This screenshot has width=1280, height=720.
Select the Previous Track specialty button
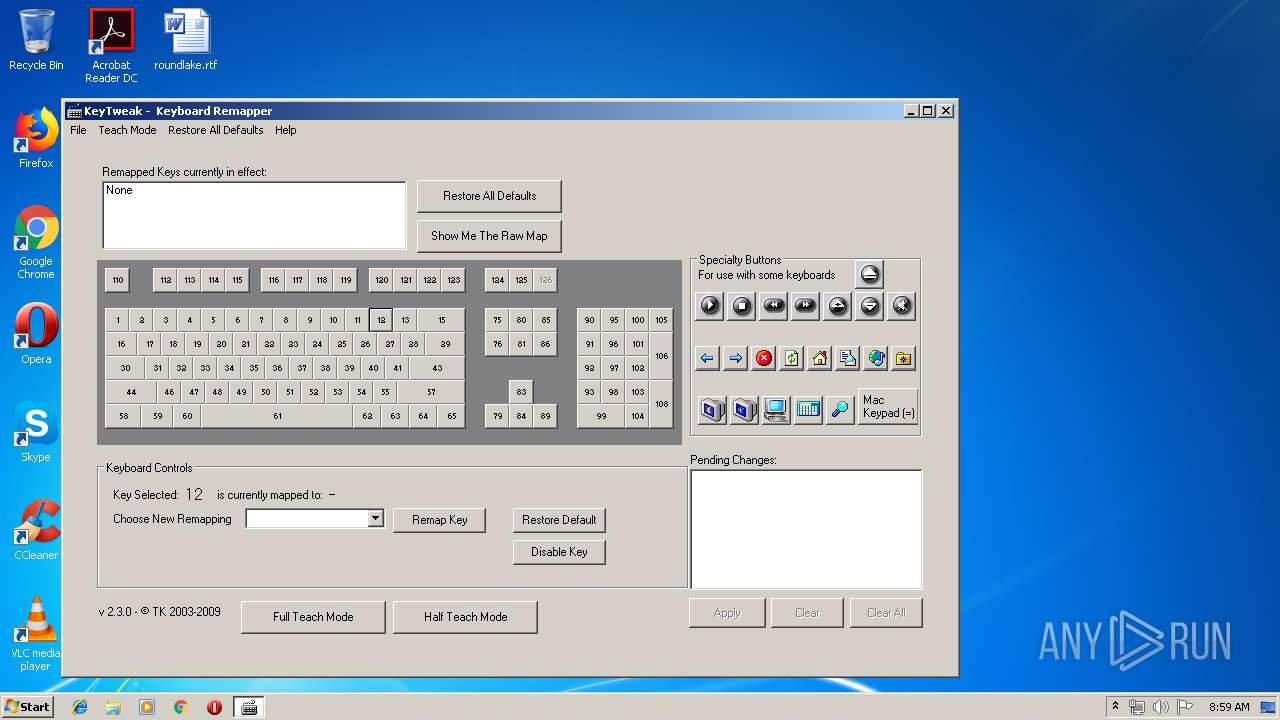(x=774, y=306)
